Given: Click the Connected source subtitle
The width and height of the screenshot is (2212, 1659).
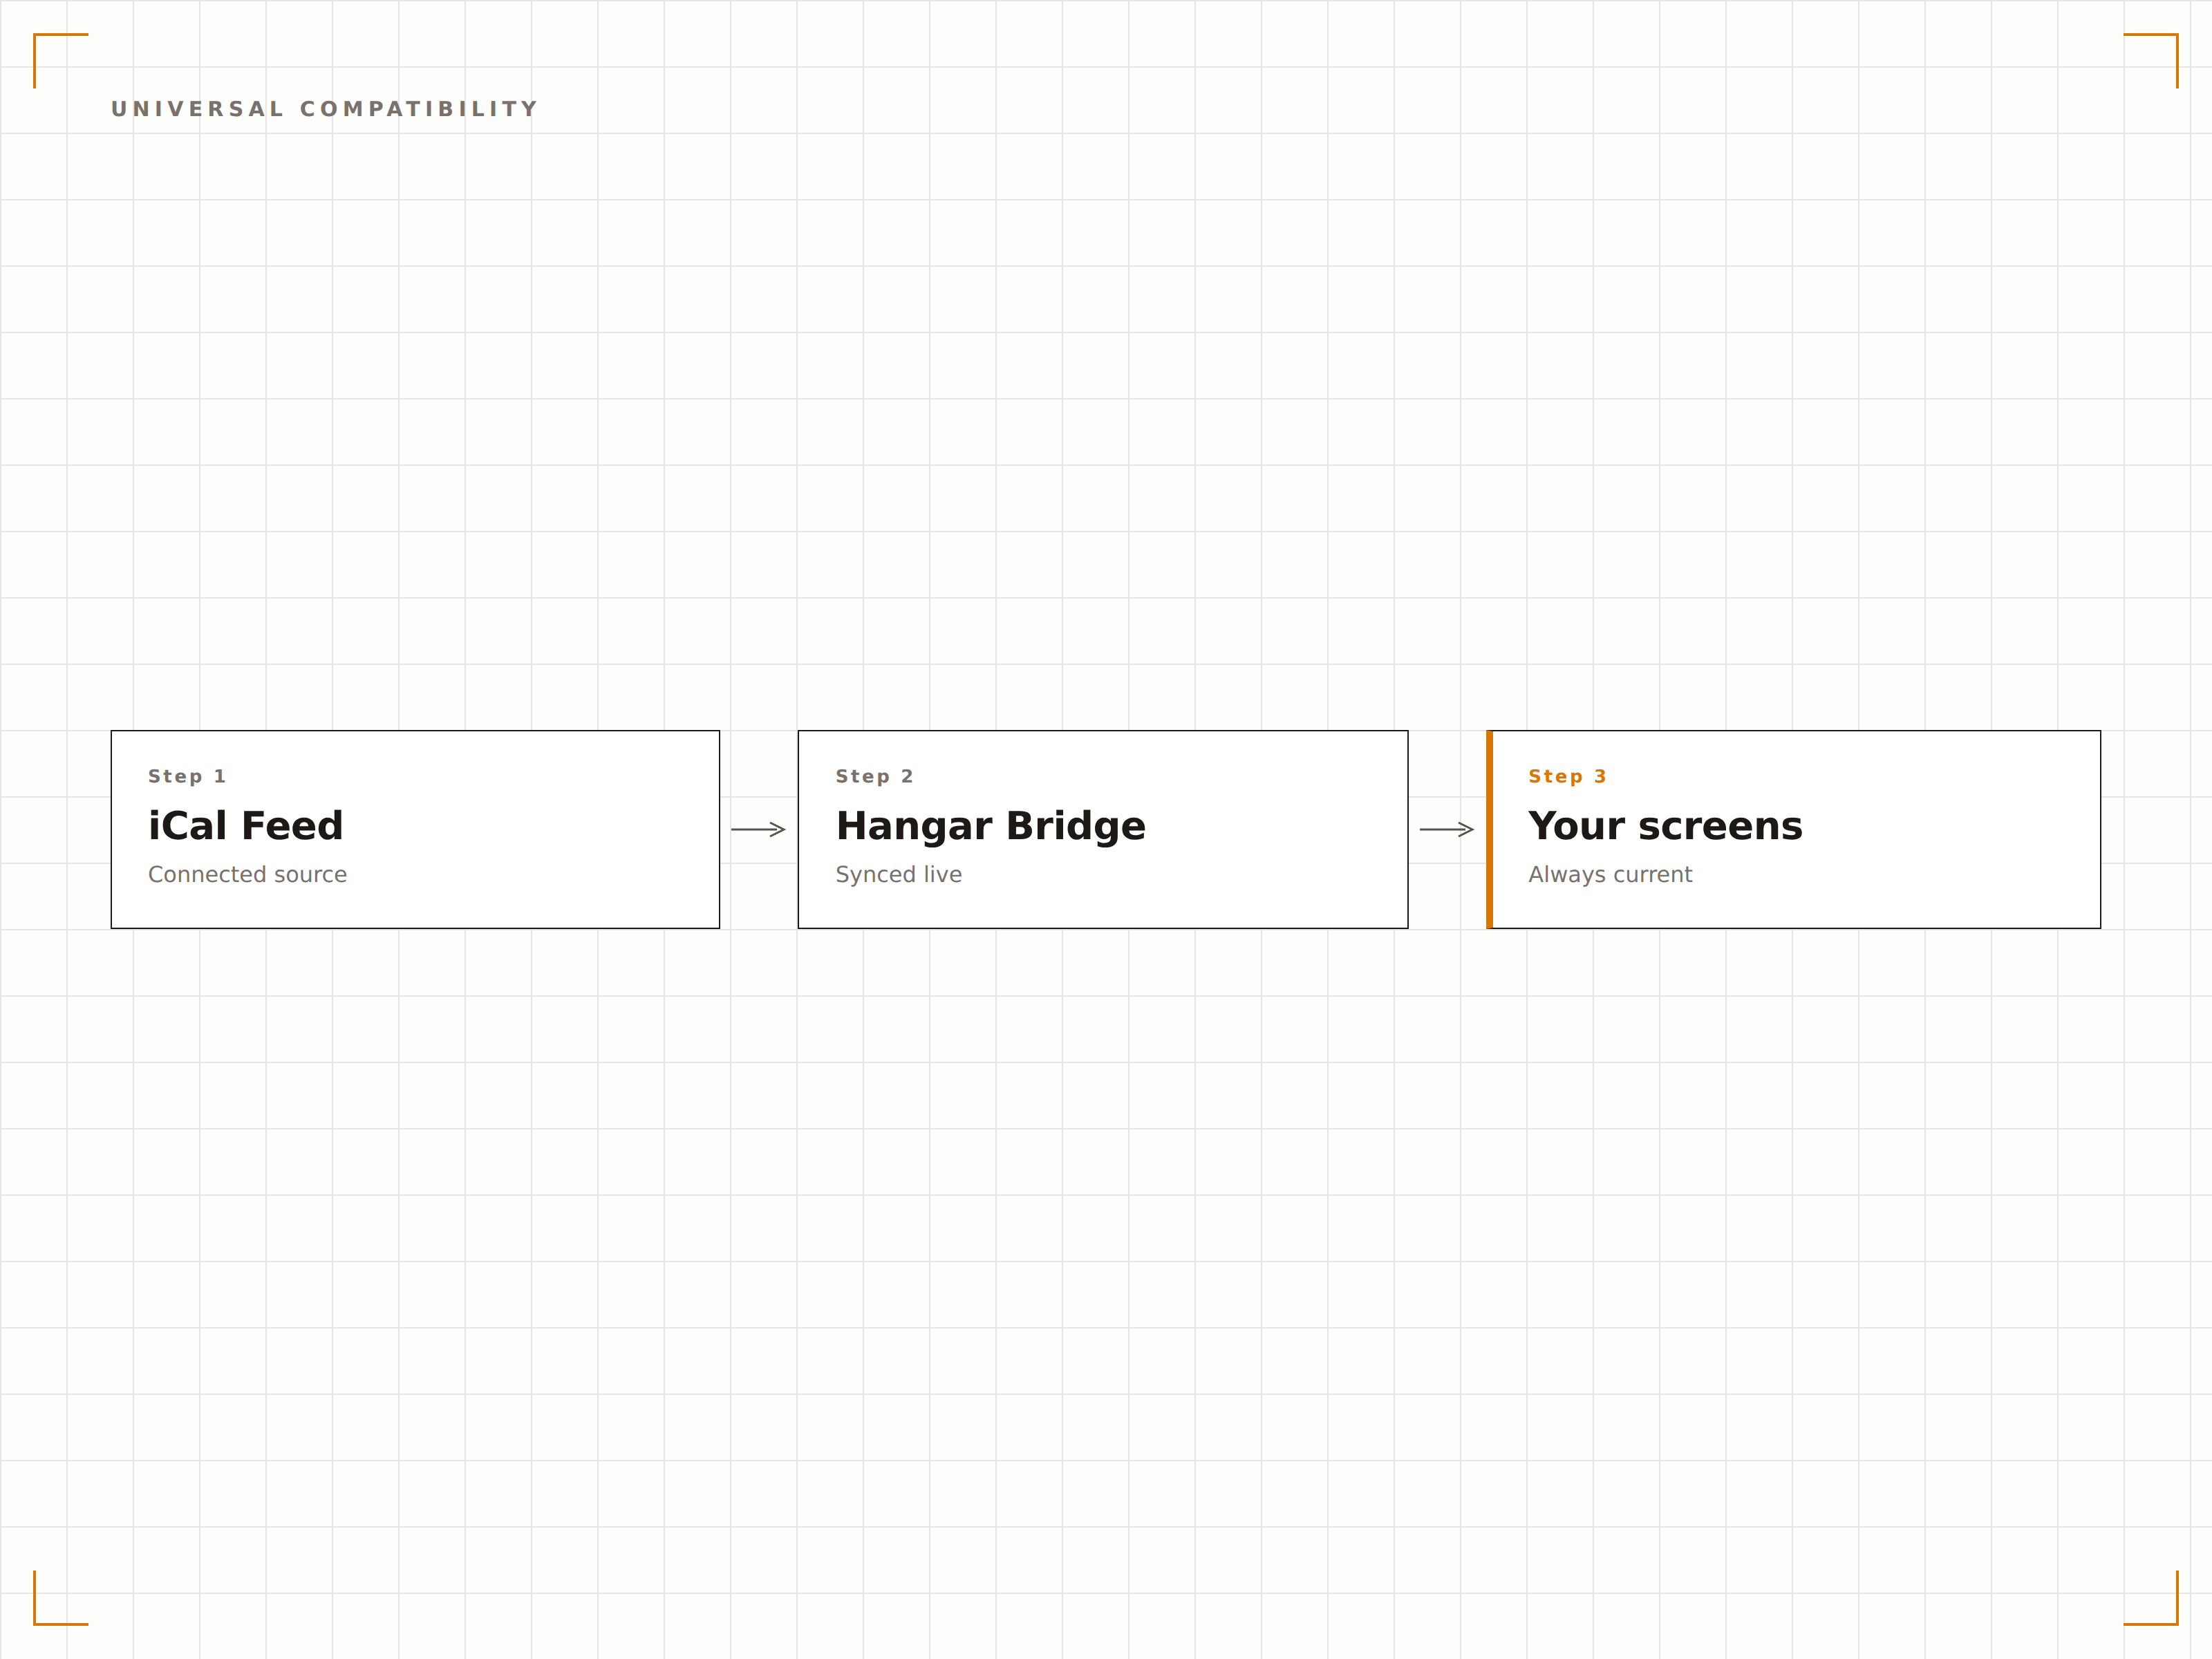Looking at the screenshot, I should [247, 874].
